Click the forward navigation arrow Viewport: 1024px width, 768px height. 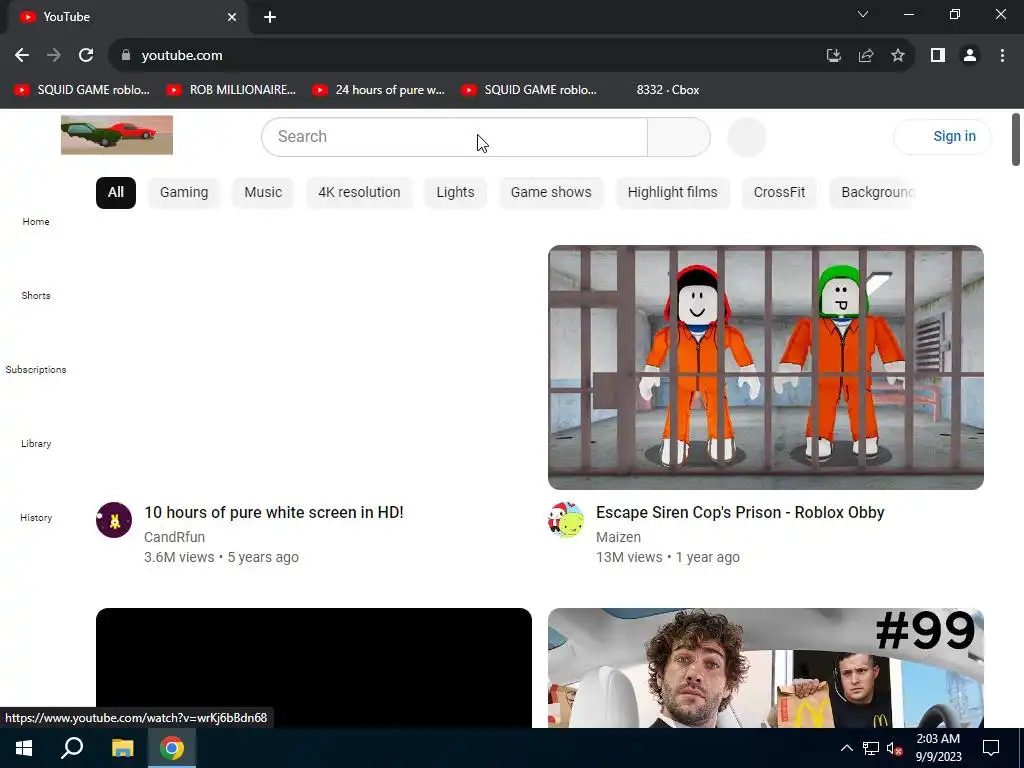point(54,56)
